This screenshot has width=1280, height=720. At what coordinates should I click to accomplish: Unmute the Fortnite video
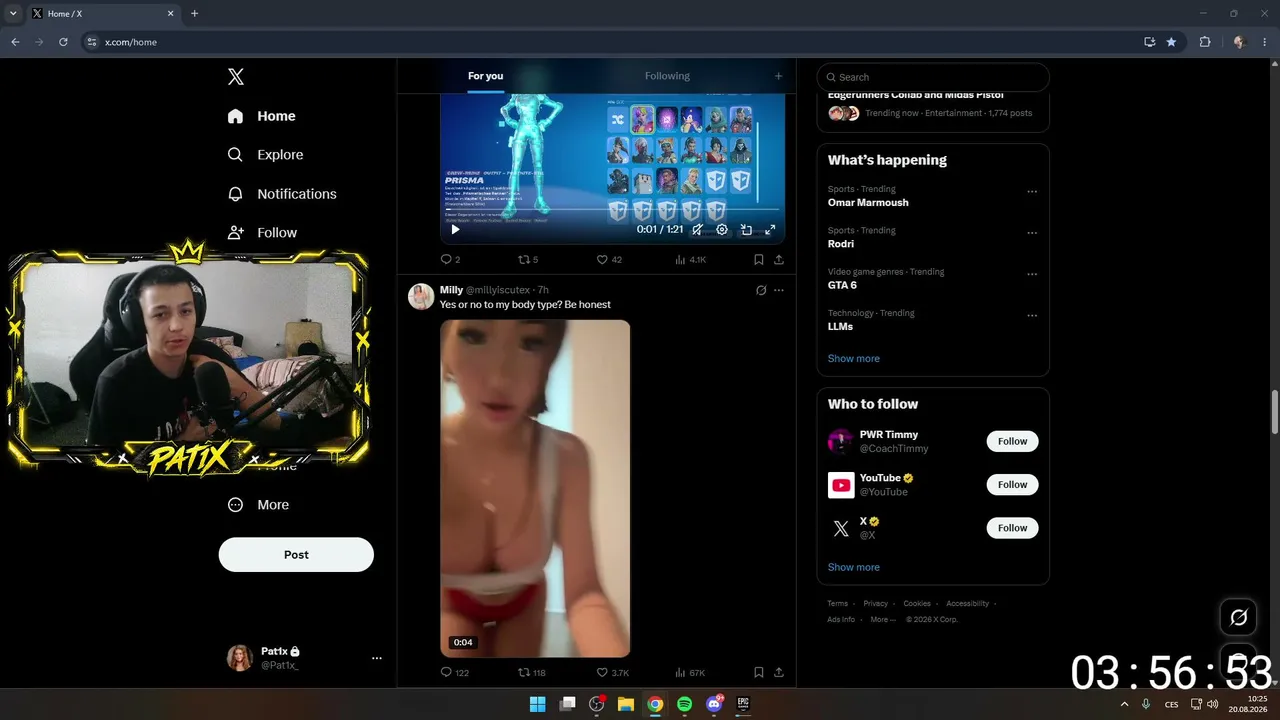tap(697, 230)
